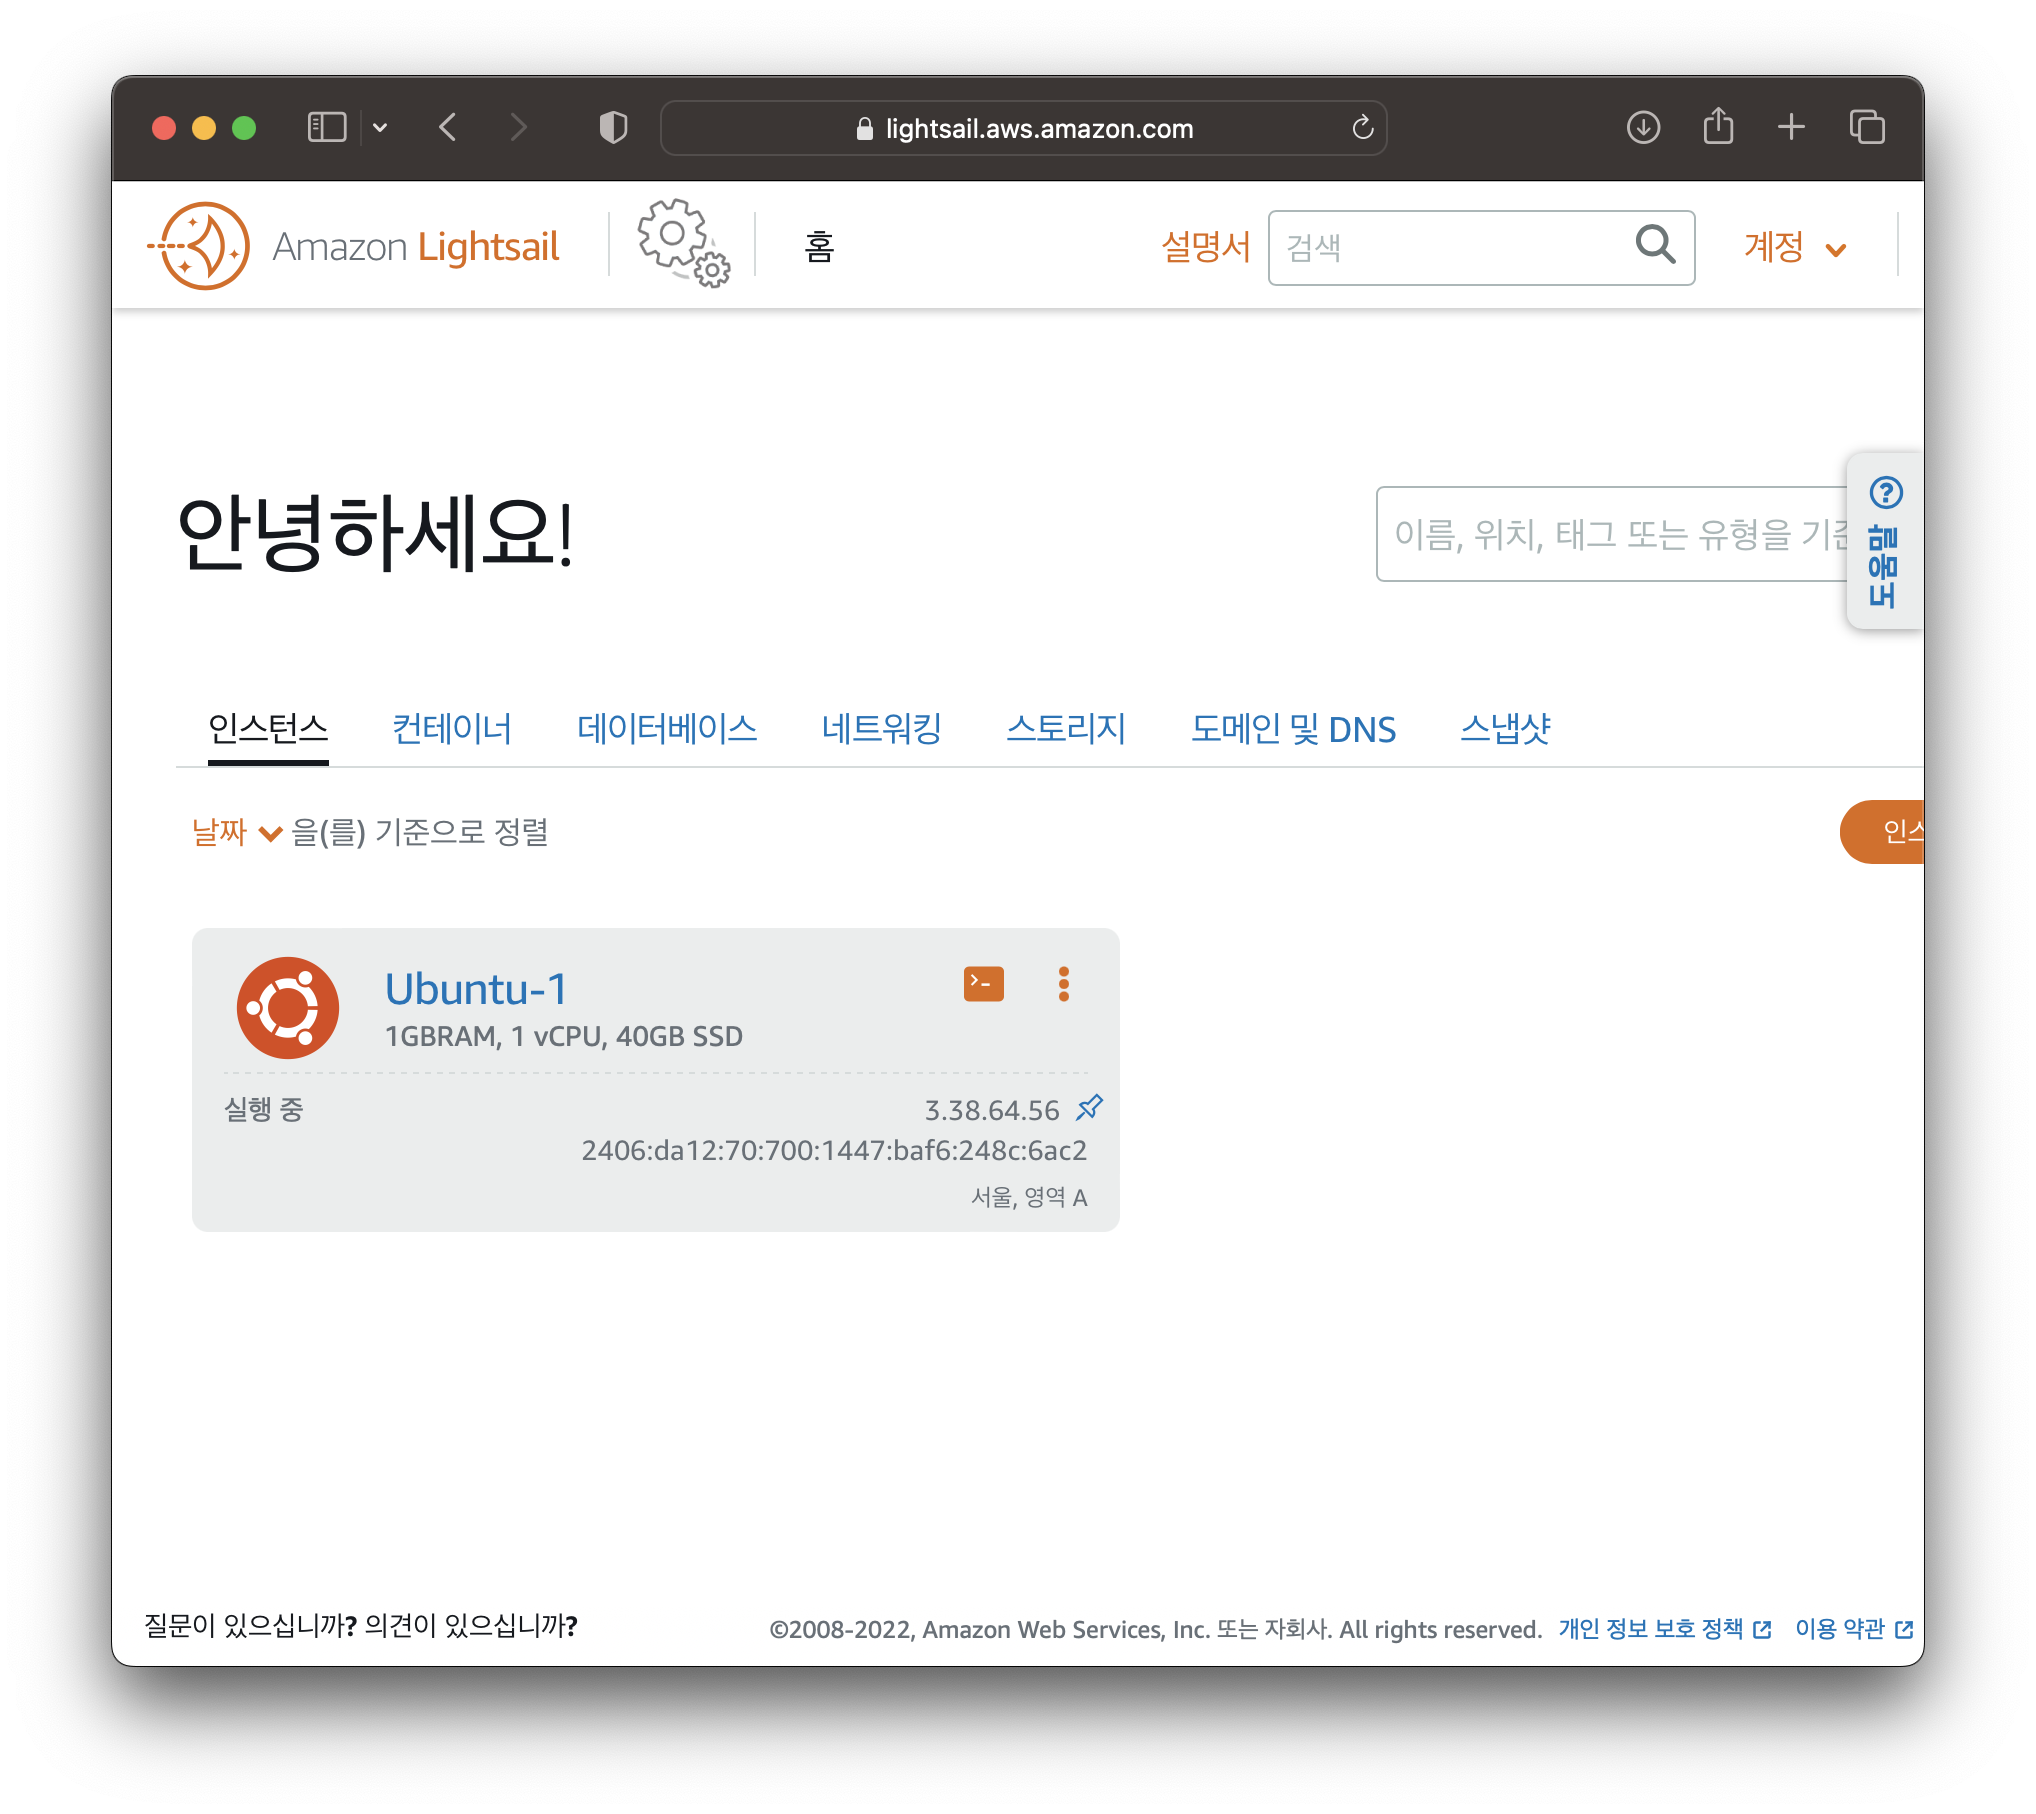This screenshot has width=2036, height=1814.
Task: Open the three-dot menu on Ubuntu-1 card
Action: 1063,984
